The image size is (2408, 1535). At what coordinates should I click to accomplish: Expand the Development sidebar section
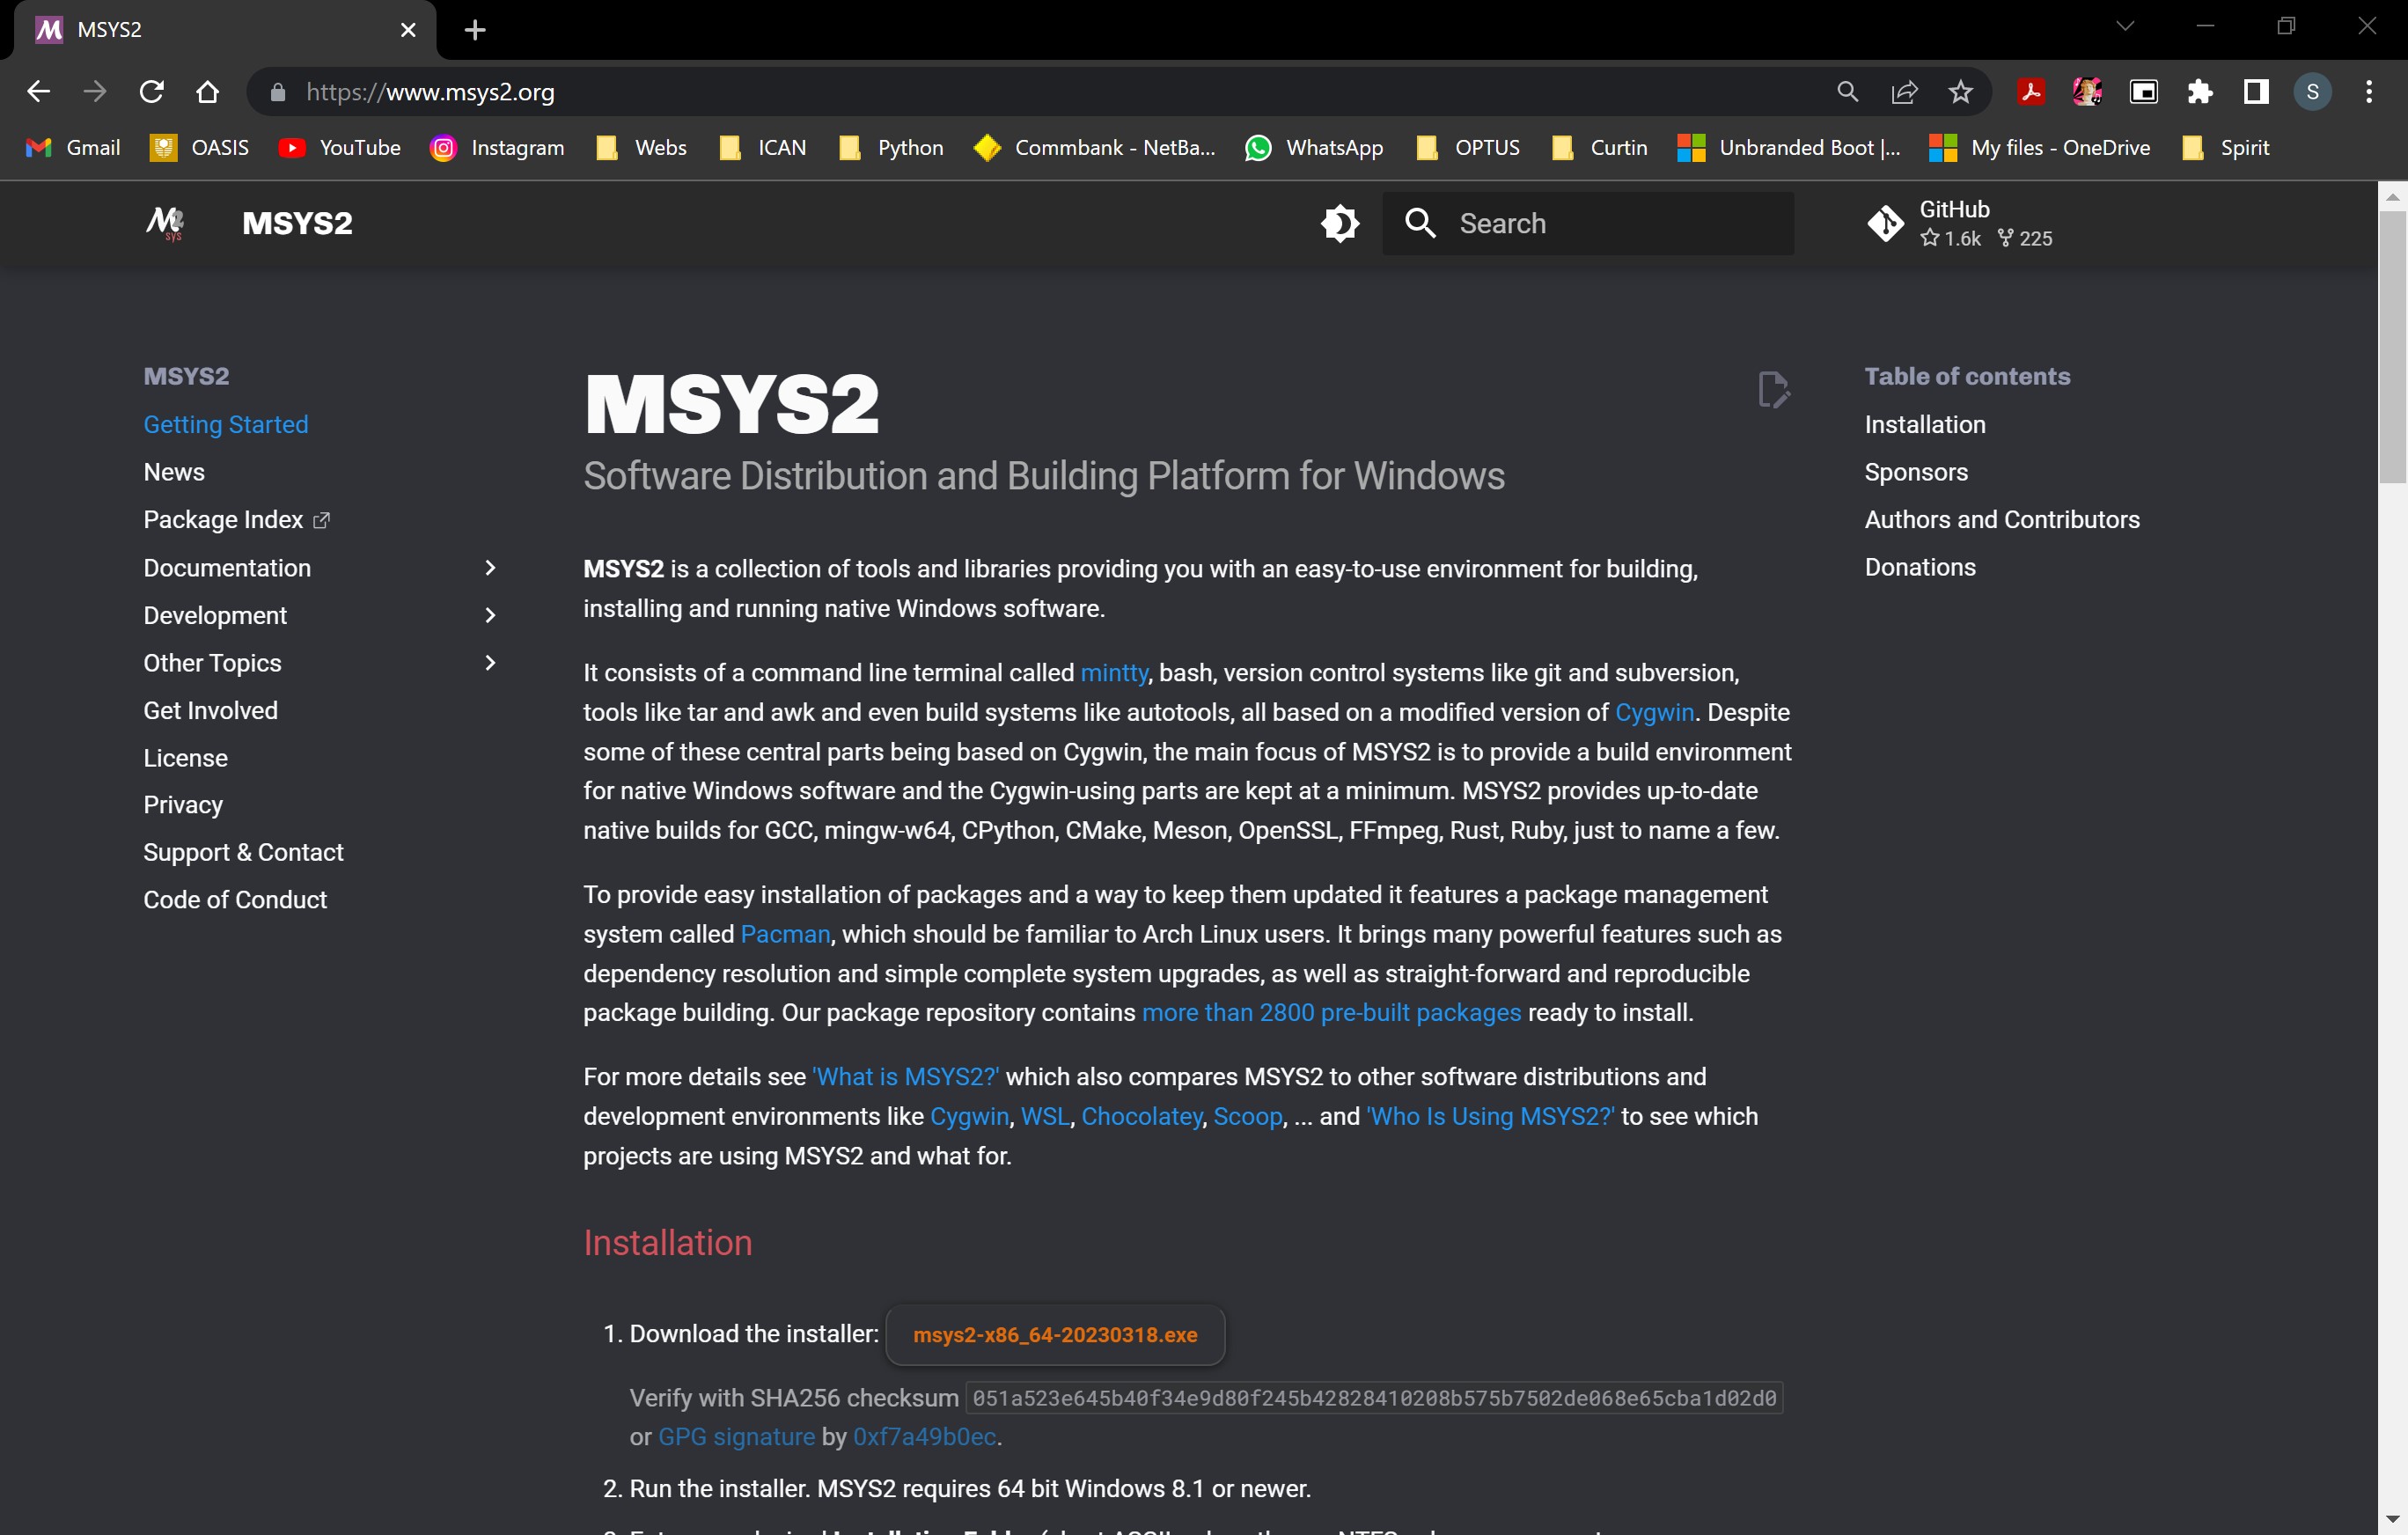click(x=490, y=615)
